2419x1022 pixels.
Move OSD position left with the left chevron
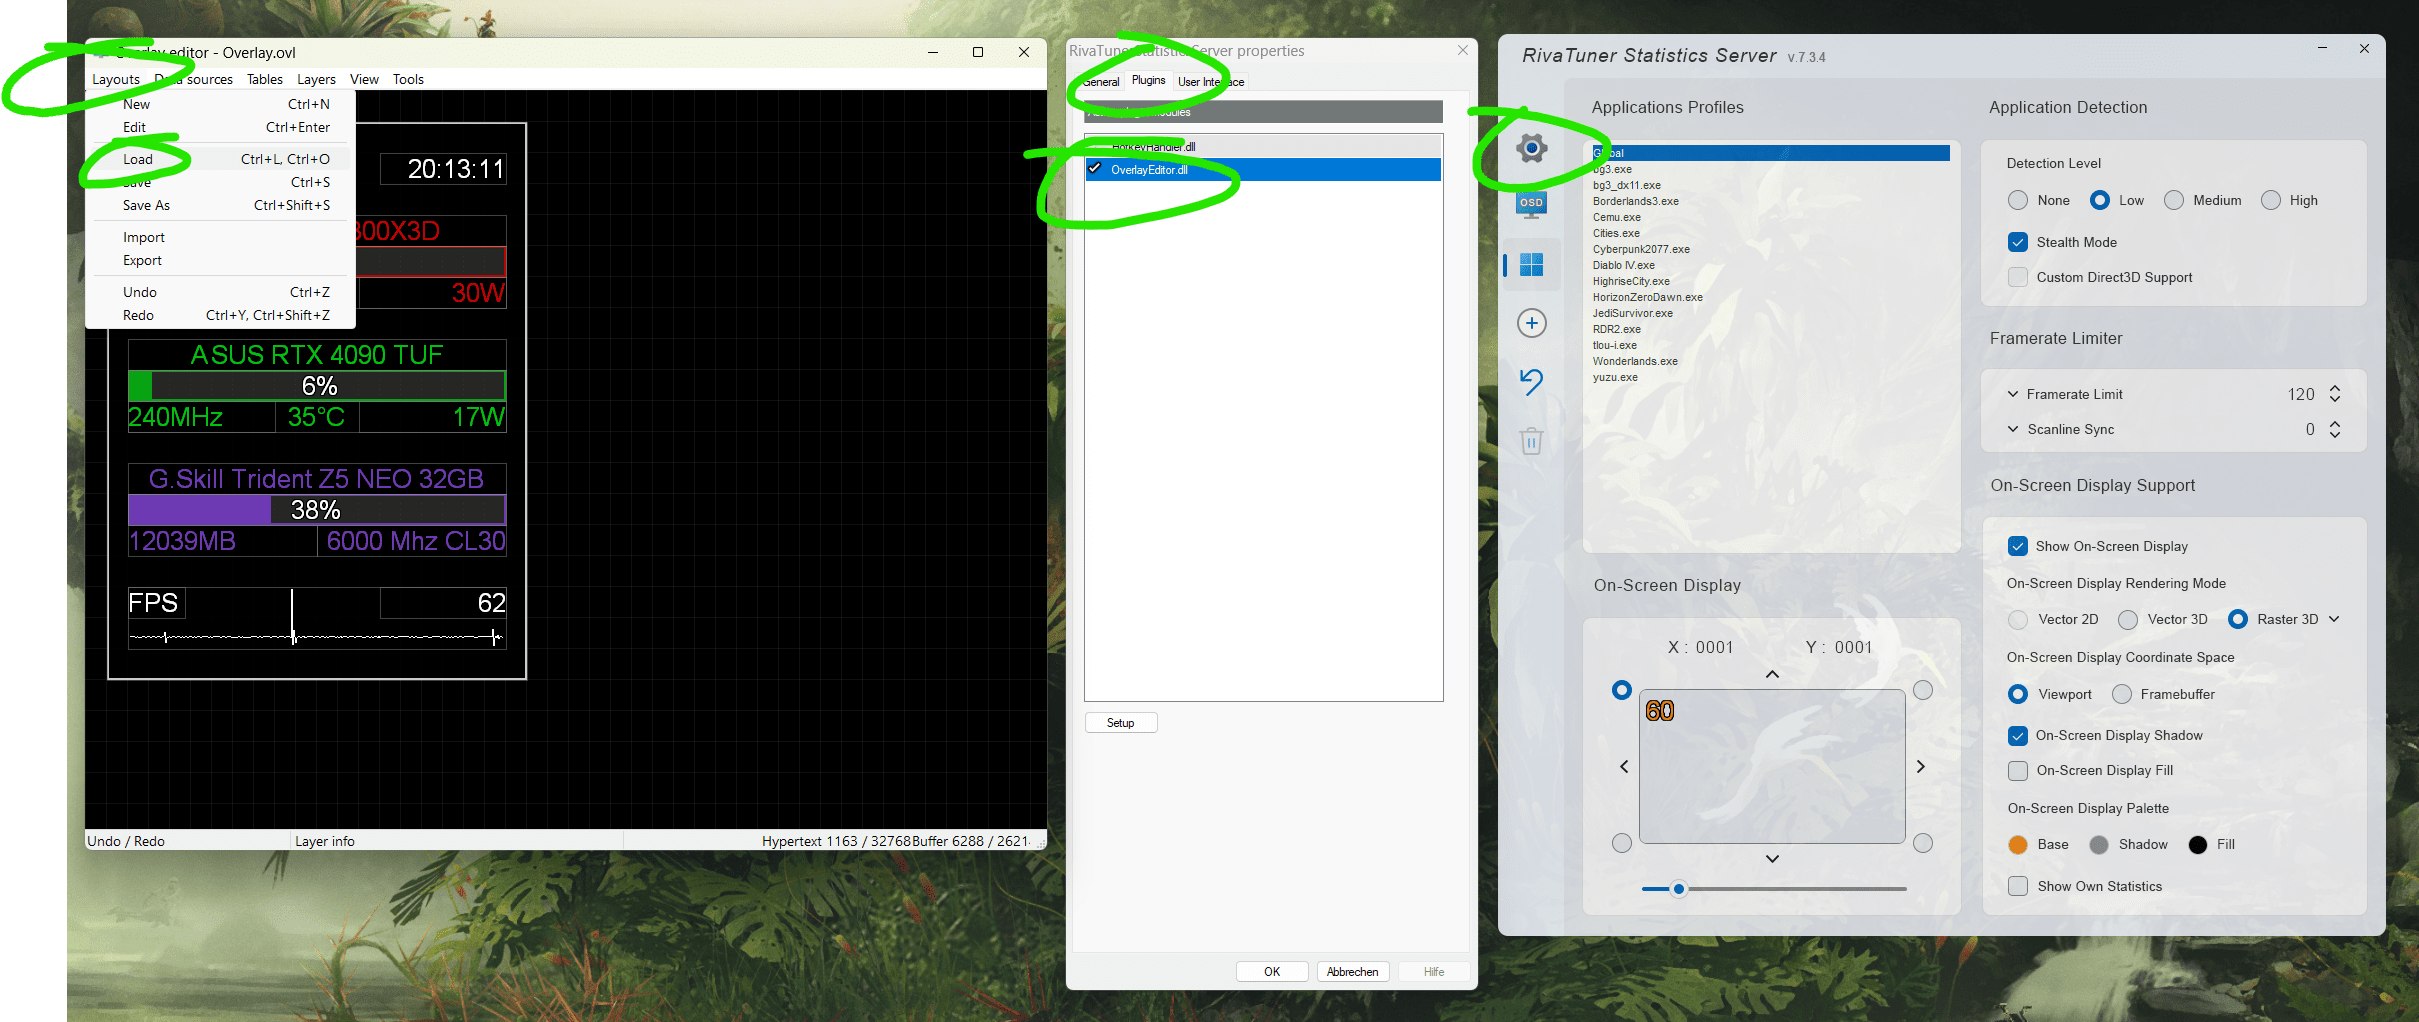[x=1624, y=766]
